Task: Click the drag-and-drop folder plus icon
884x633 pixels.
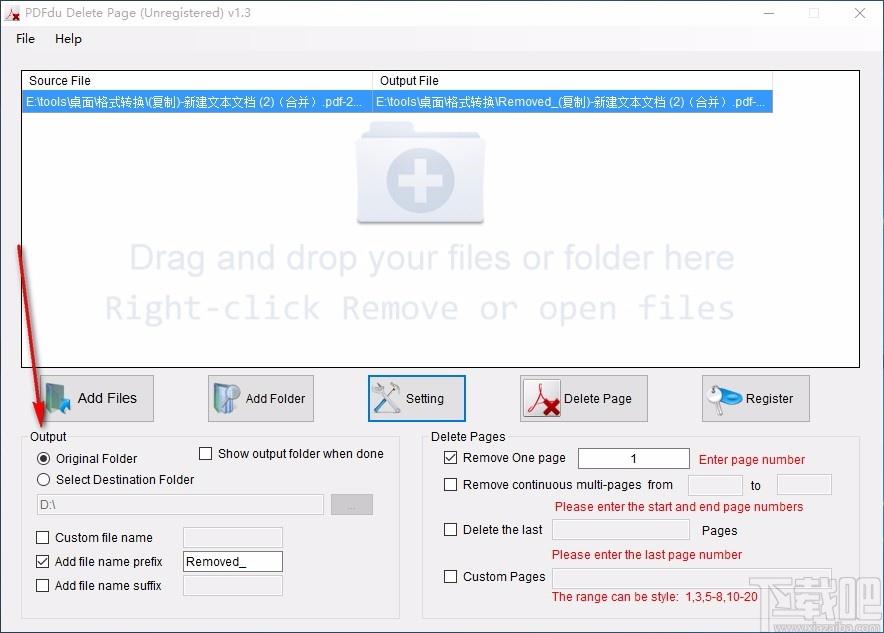Action: pos(421,173)
